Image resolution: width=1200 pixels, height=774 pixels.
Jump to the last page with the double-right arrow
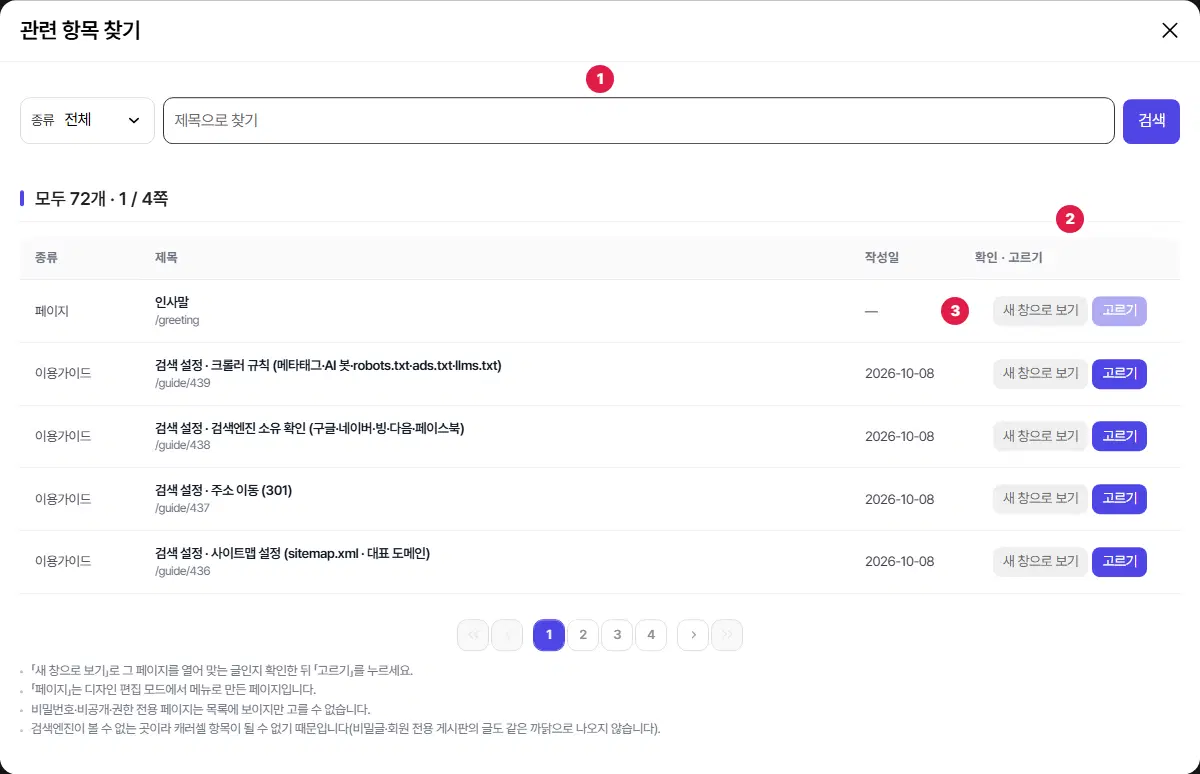click(x=727, y=635)
